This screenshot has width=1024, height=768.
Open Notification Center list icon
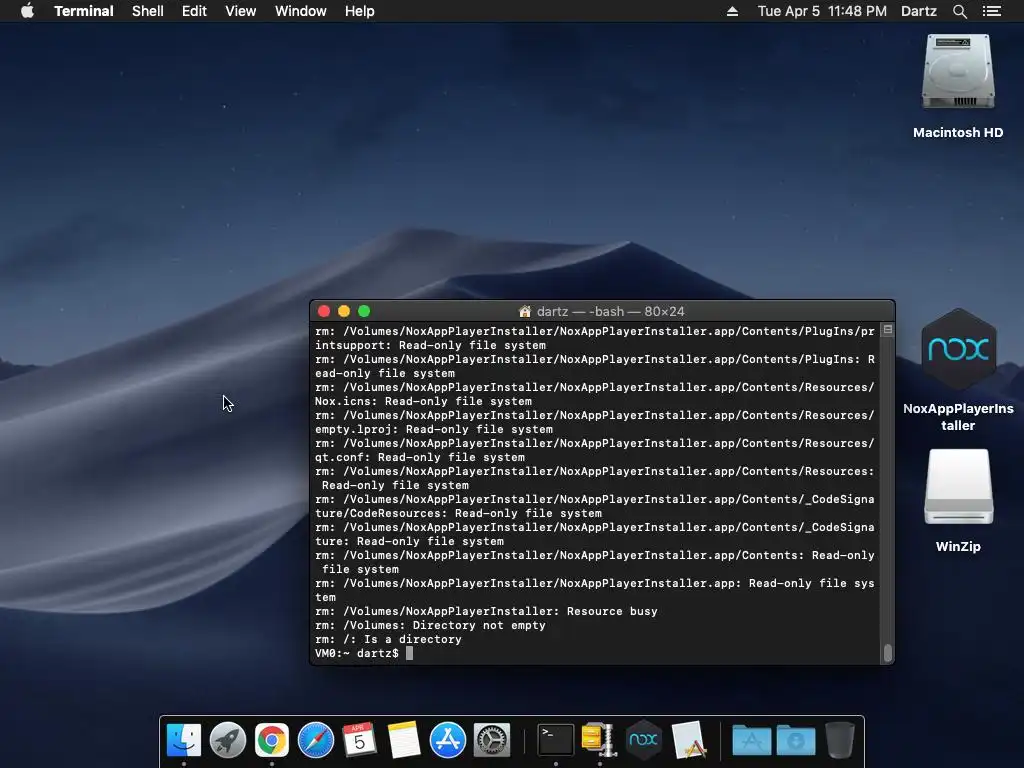(991, 11)
